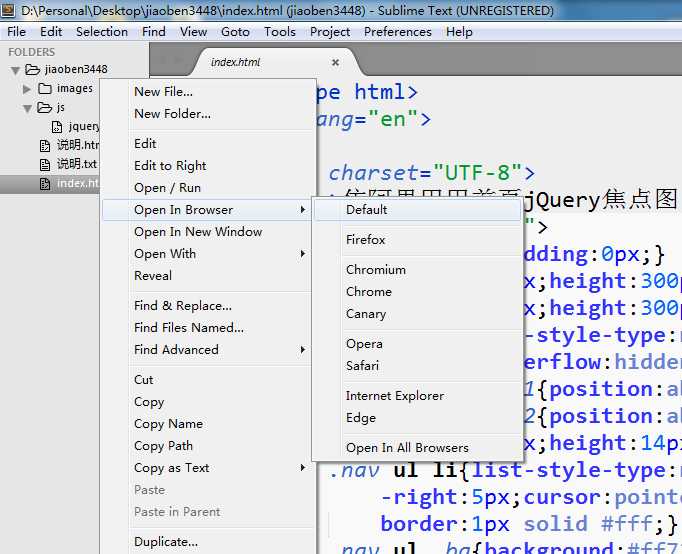The image size is (682, 554).
Task: Open file in Internet Explorer
Action: pyautogui.click(x=417, y=396)
